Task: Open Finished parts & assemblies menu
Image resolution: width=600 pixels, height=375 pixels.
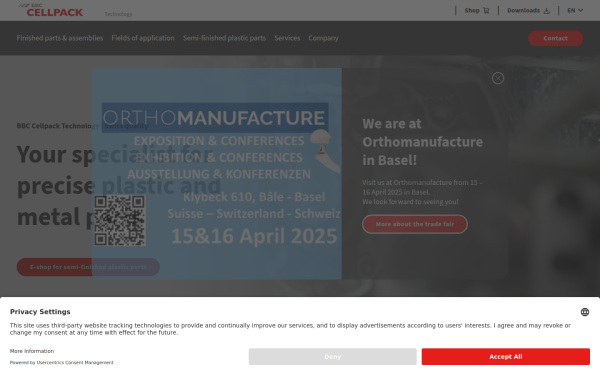Action: pyautogui.click(x=60, y=38)
